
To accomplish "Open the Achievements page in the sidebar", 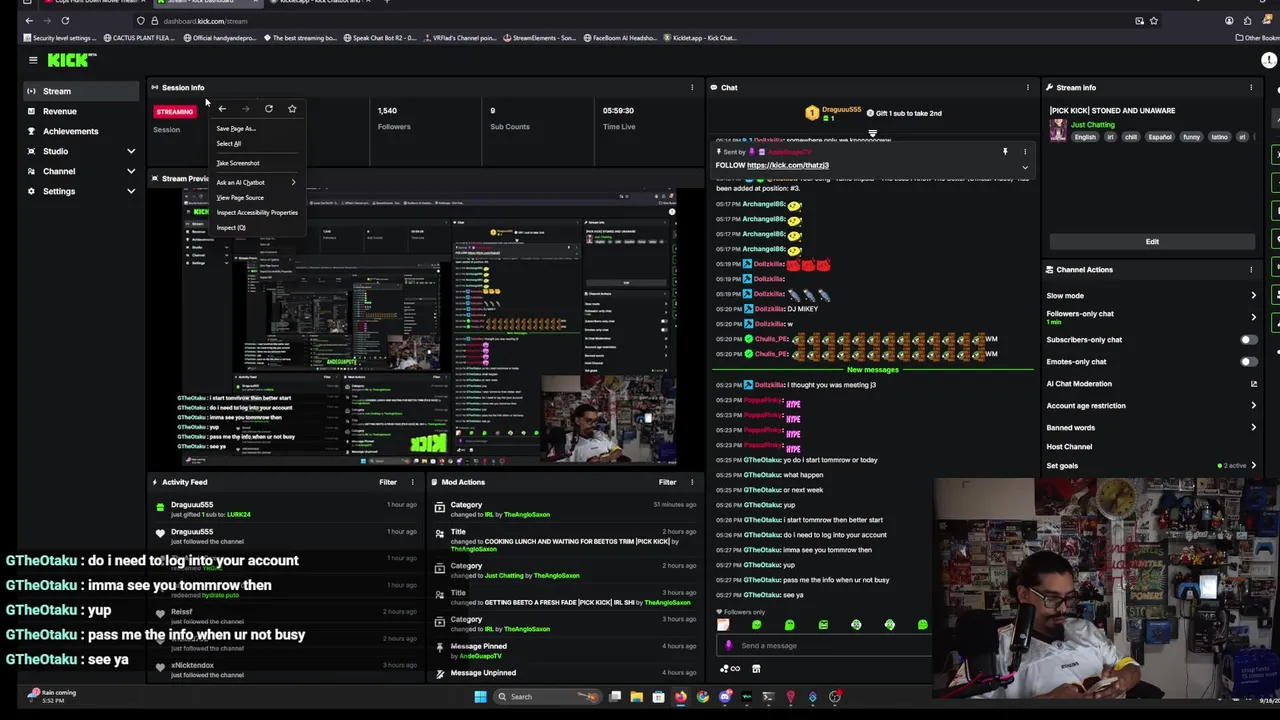I will (x=81, y=131).
